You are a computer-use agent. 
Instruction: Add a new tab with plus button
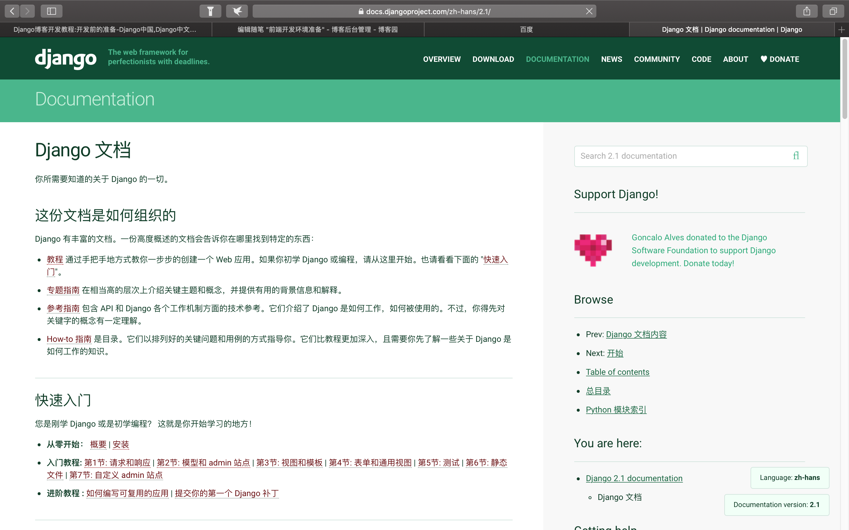click(841, 30)
